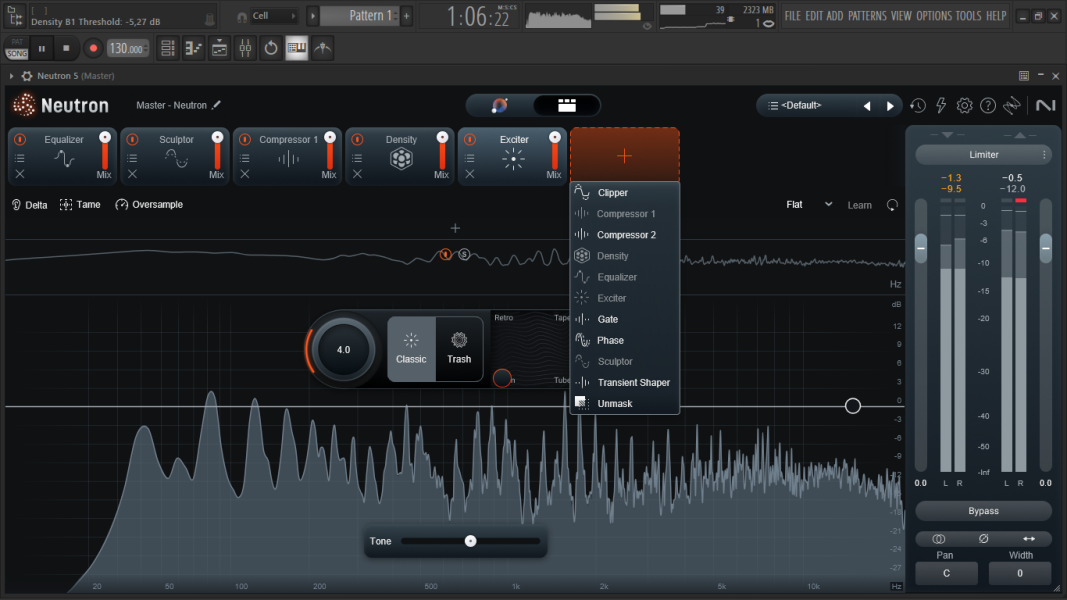Open the Flat dropdown
The image size is (1067, 600).
[809, 205]
